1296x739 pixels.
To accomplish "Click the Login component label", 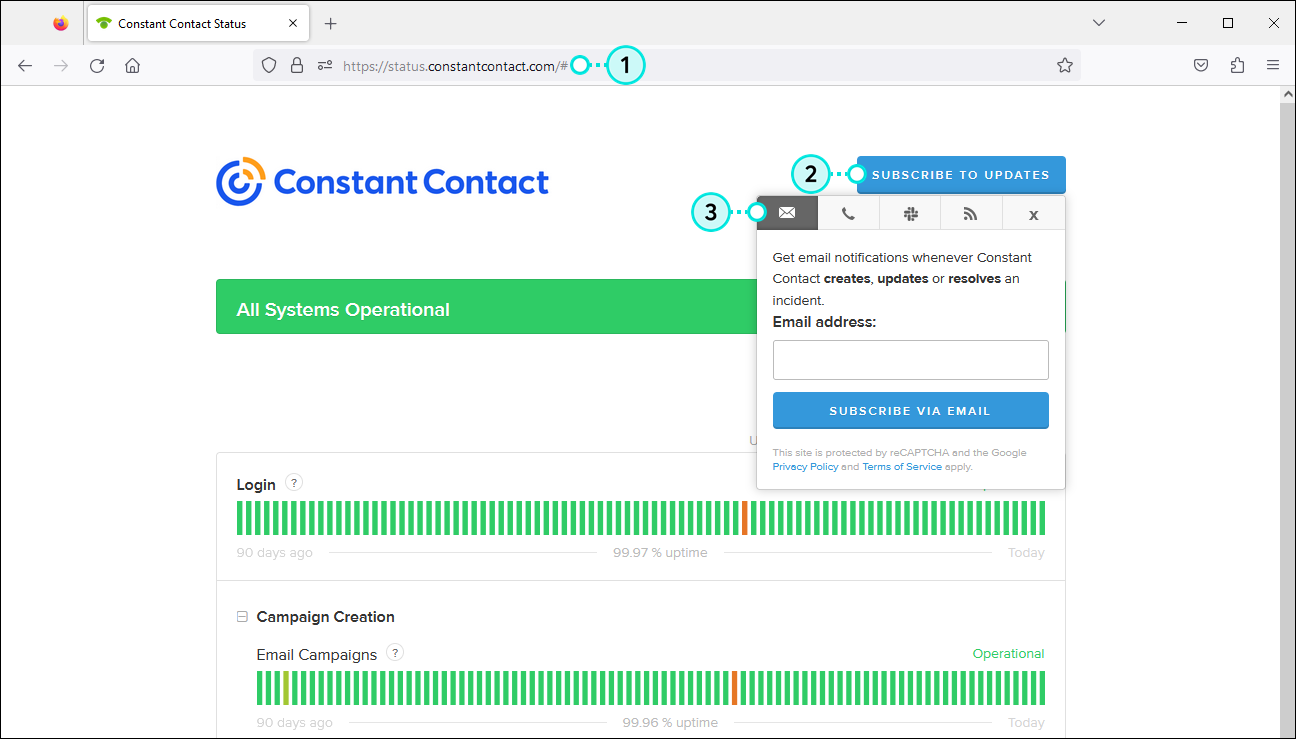I will coord(256,484).
